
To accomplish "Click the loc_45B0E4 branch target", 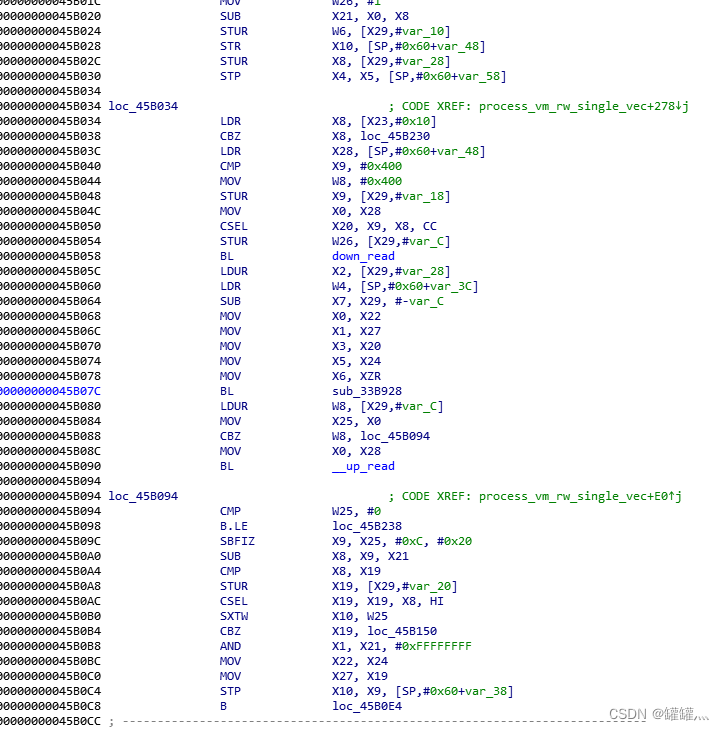I will (367, 706).
